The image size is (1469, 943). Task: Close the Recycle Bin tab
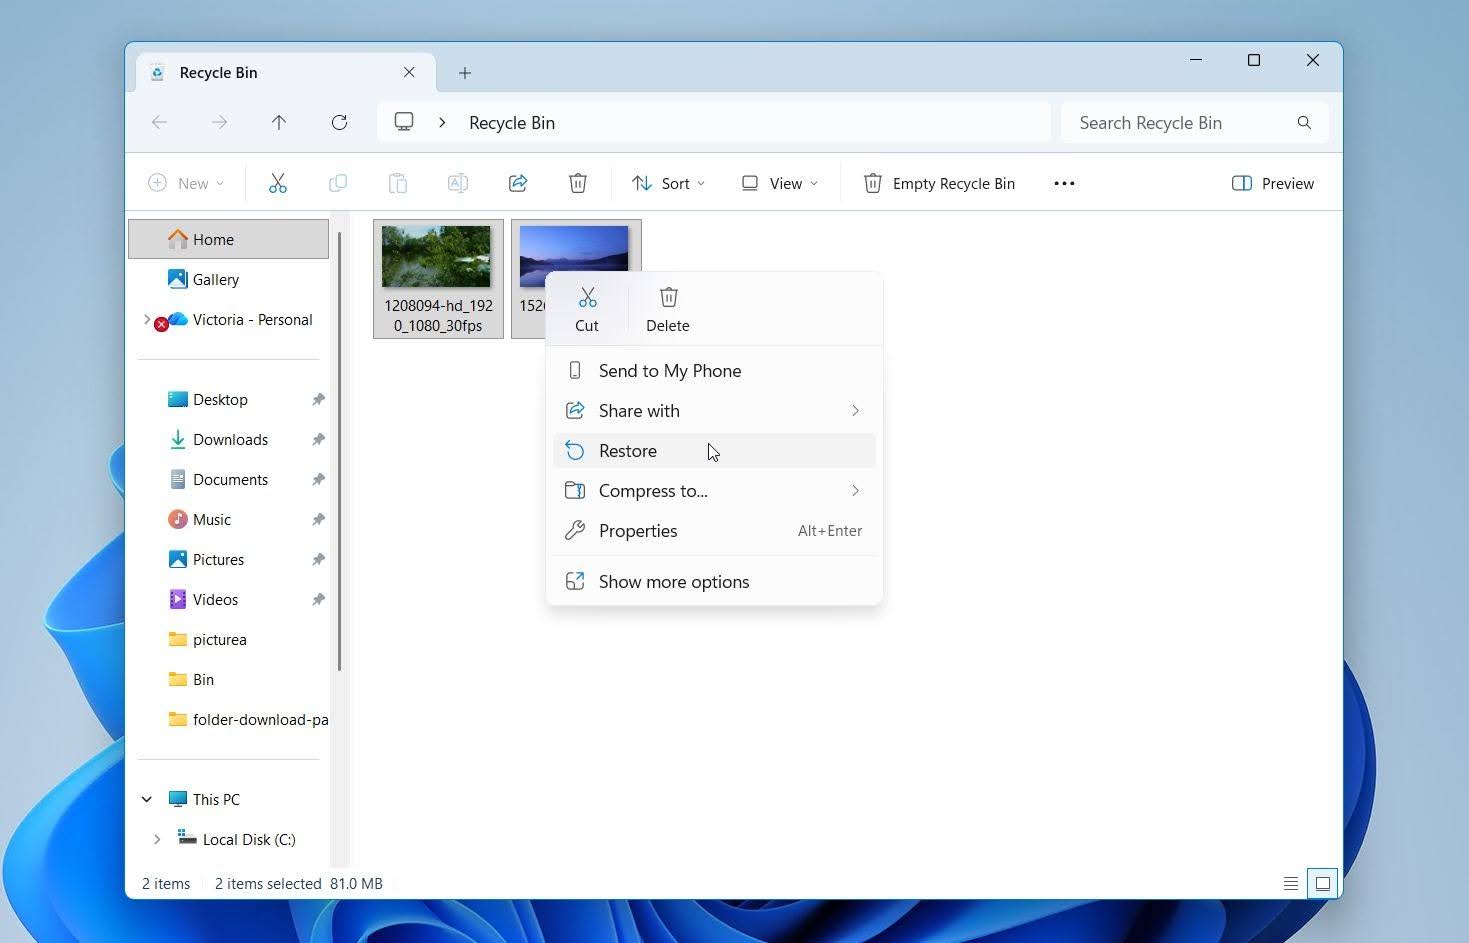409,72
